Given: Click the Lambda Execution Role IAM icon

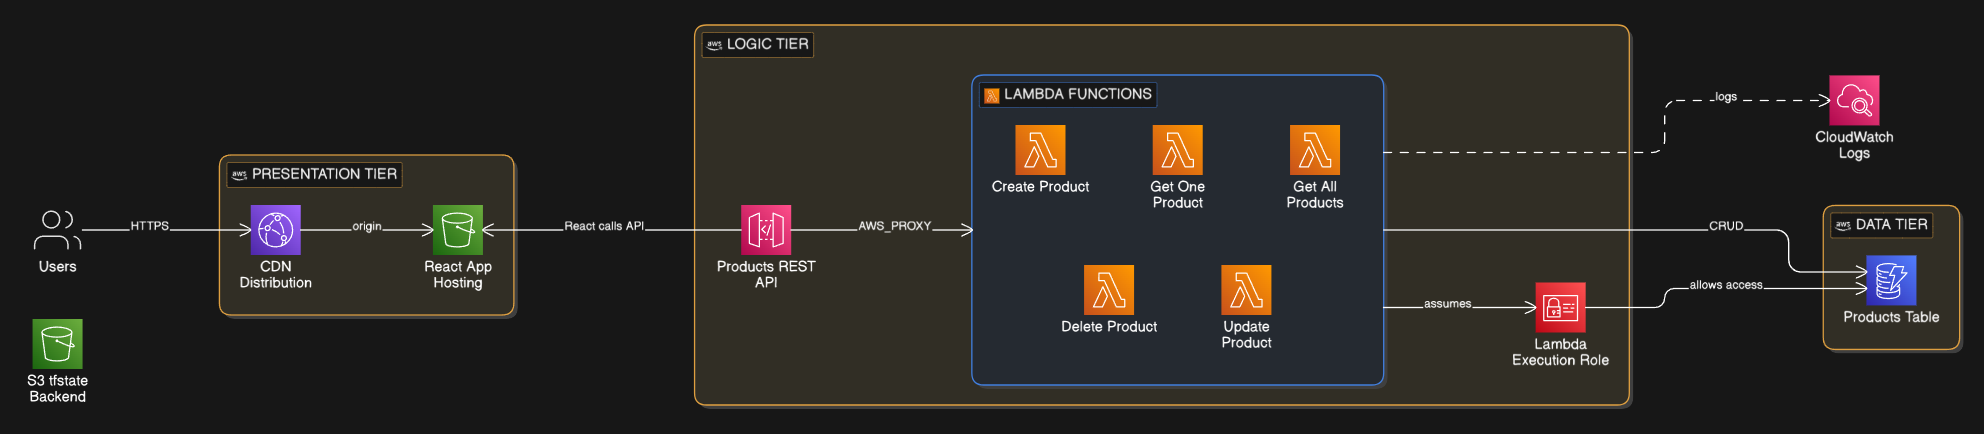Looking at the screenshot, I should pyautogui.click(x=1560, y=307).
